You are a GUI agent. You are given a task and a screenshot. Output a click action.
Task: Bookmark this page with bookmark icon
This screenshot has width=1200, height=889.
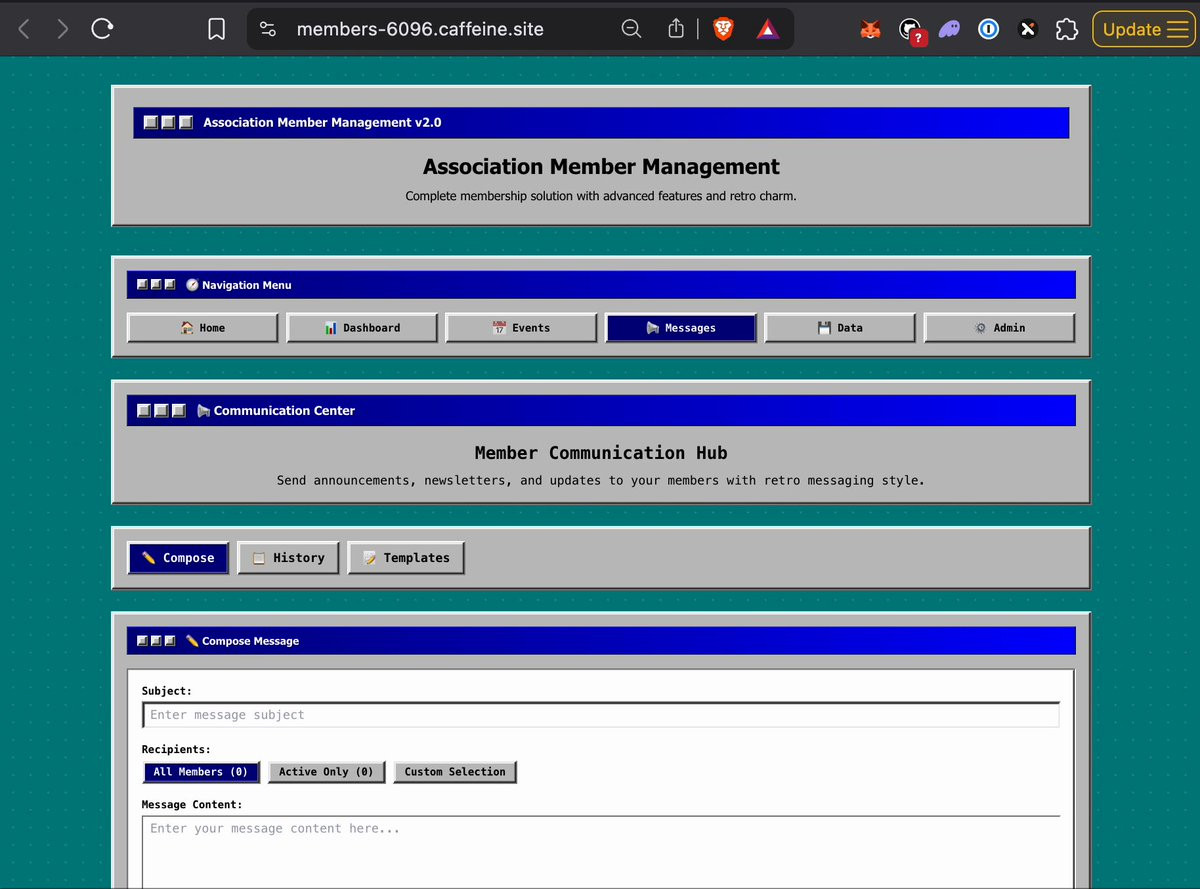tap(216, 29)
